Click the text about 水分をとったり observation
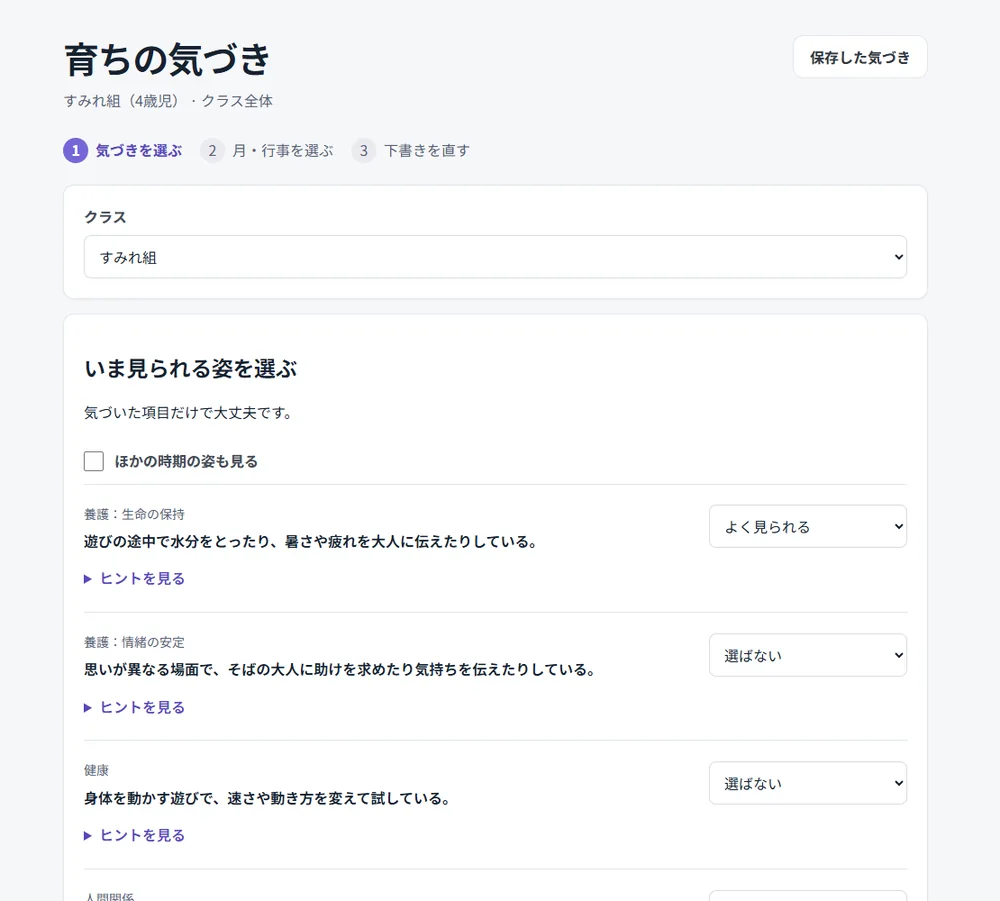The height and width of the screenshot is (901, 1000). (x=312, y=541)
